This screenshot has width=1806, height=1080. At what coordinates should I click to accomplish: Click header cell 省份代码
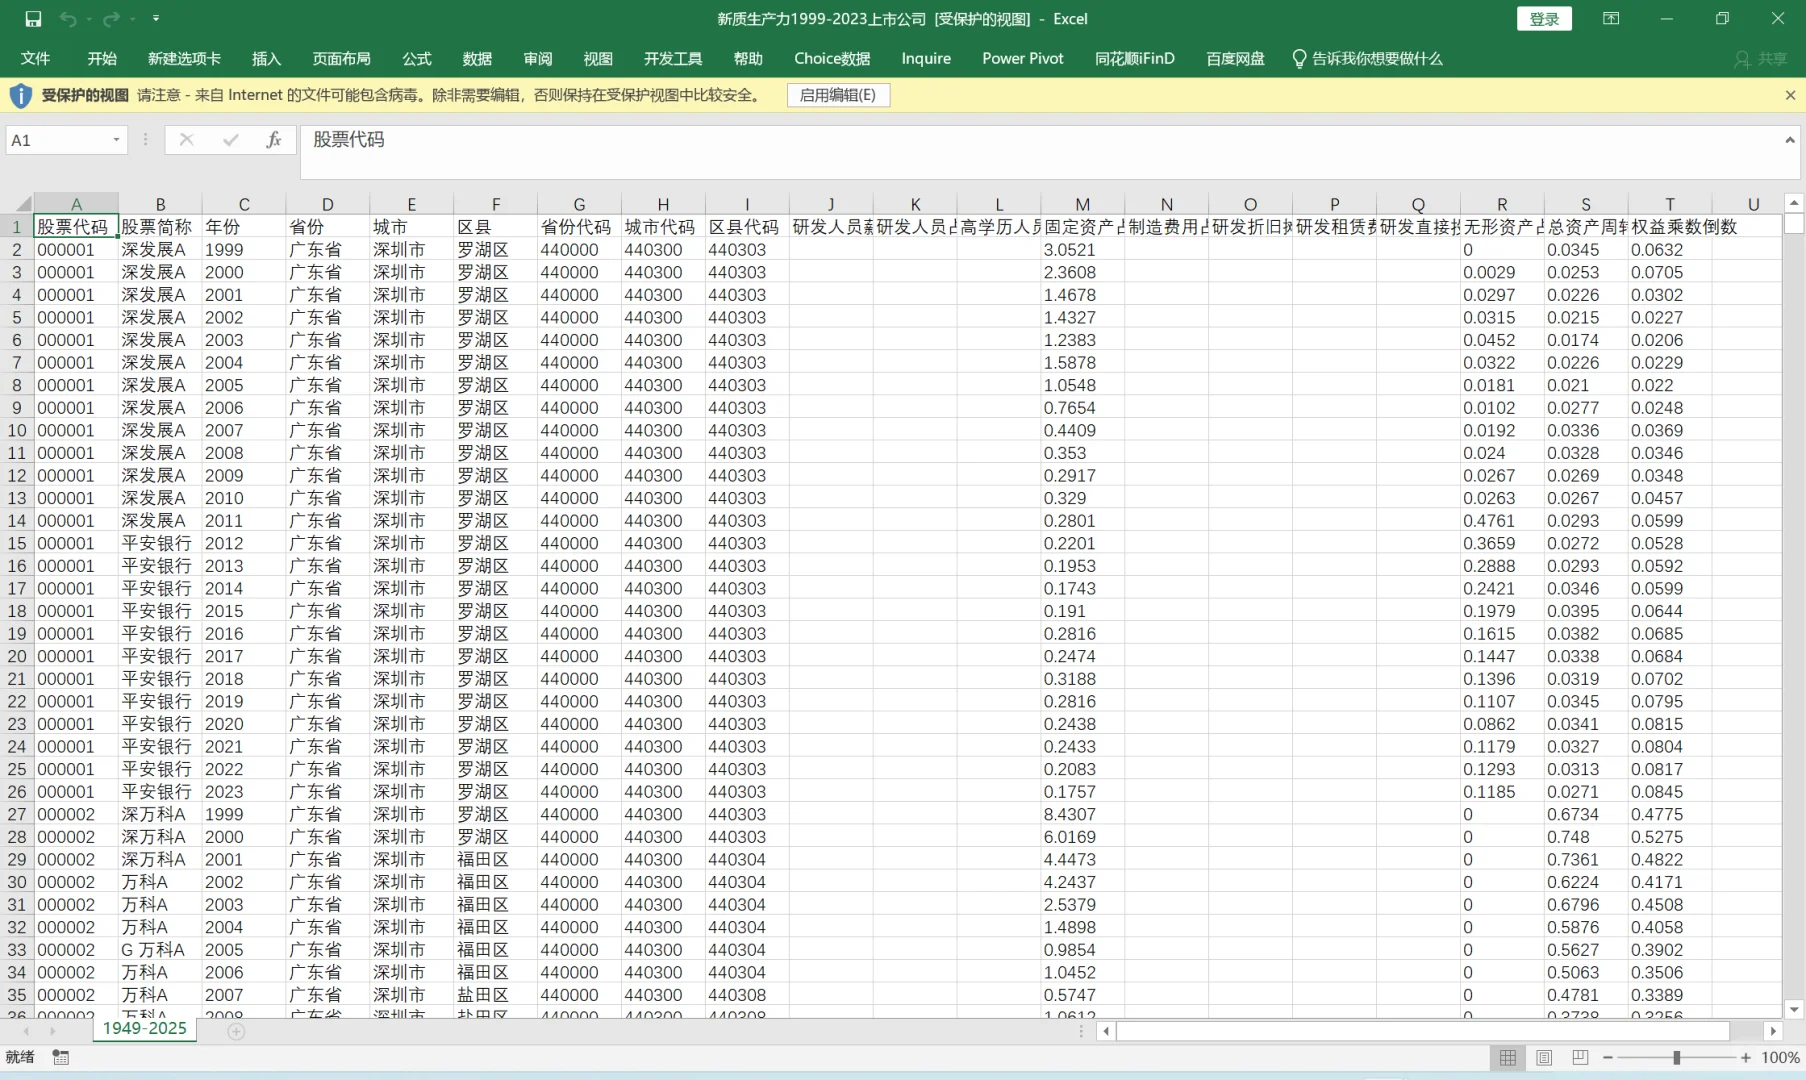[579, 227]
